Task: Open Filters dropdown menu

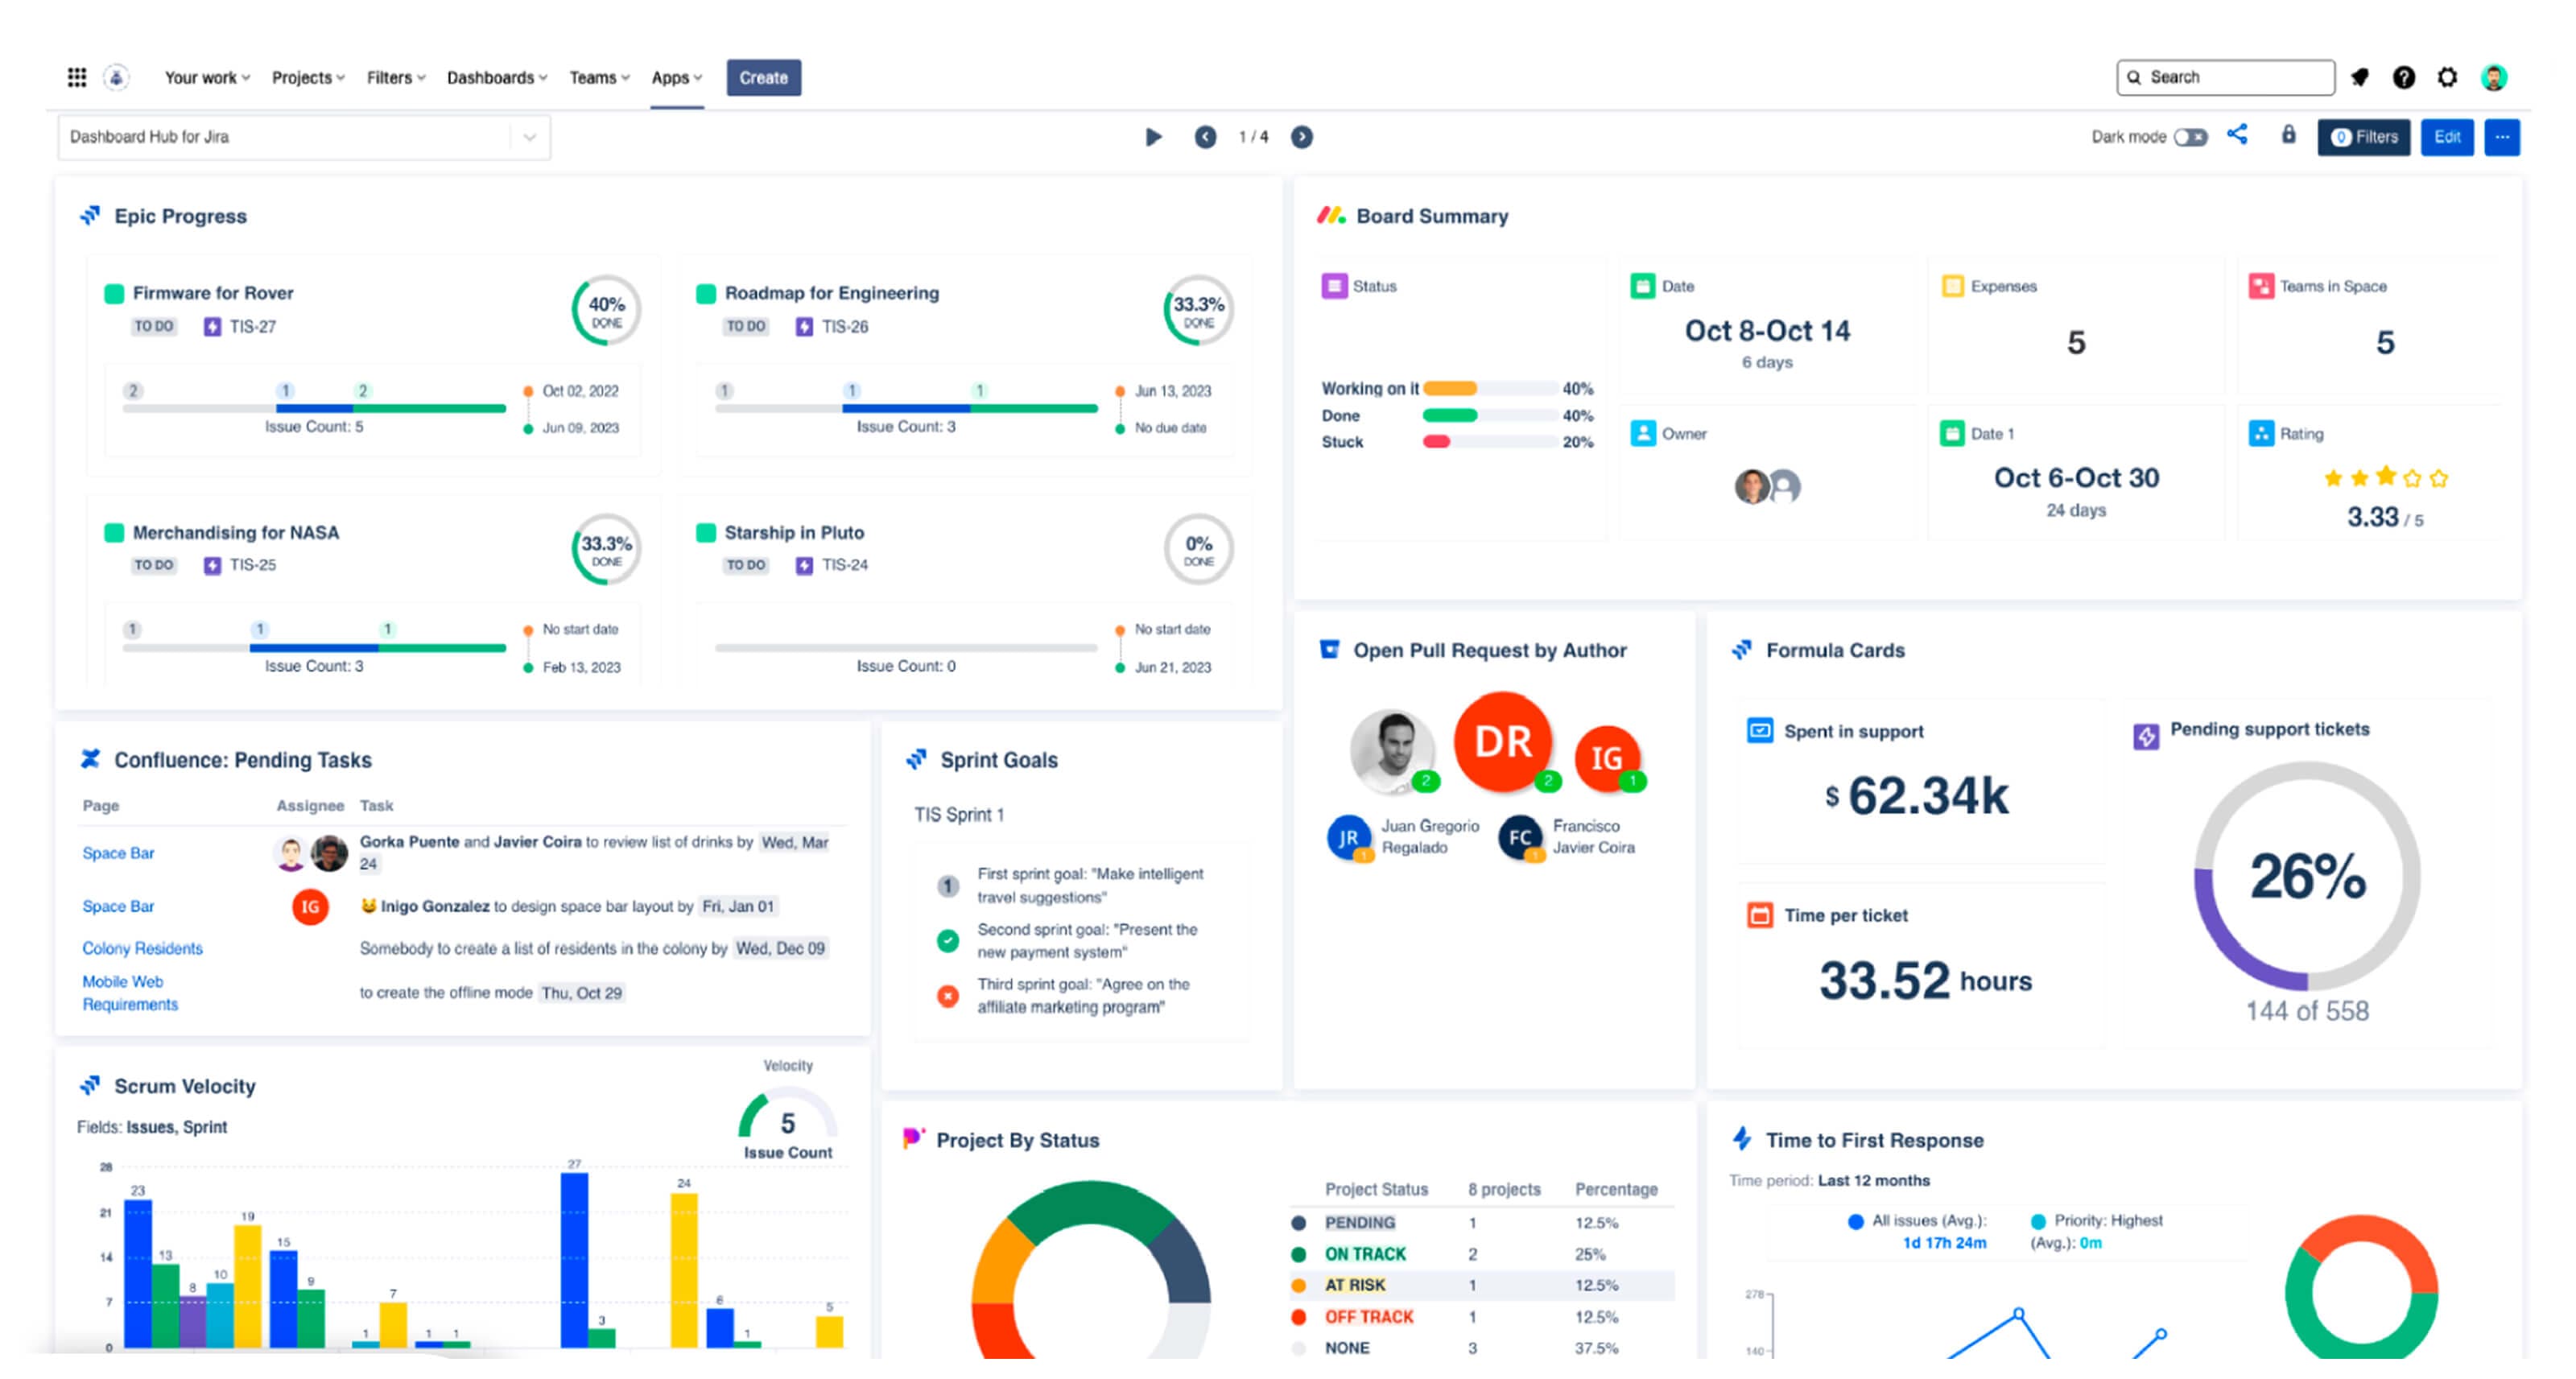Action: [396, 77]
